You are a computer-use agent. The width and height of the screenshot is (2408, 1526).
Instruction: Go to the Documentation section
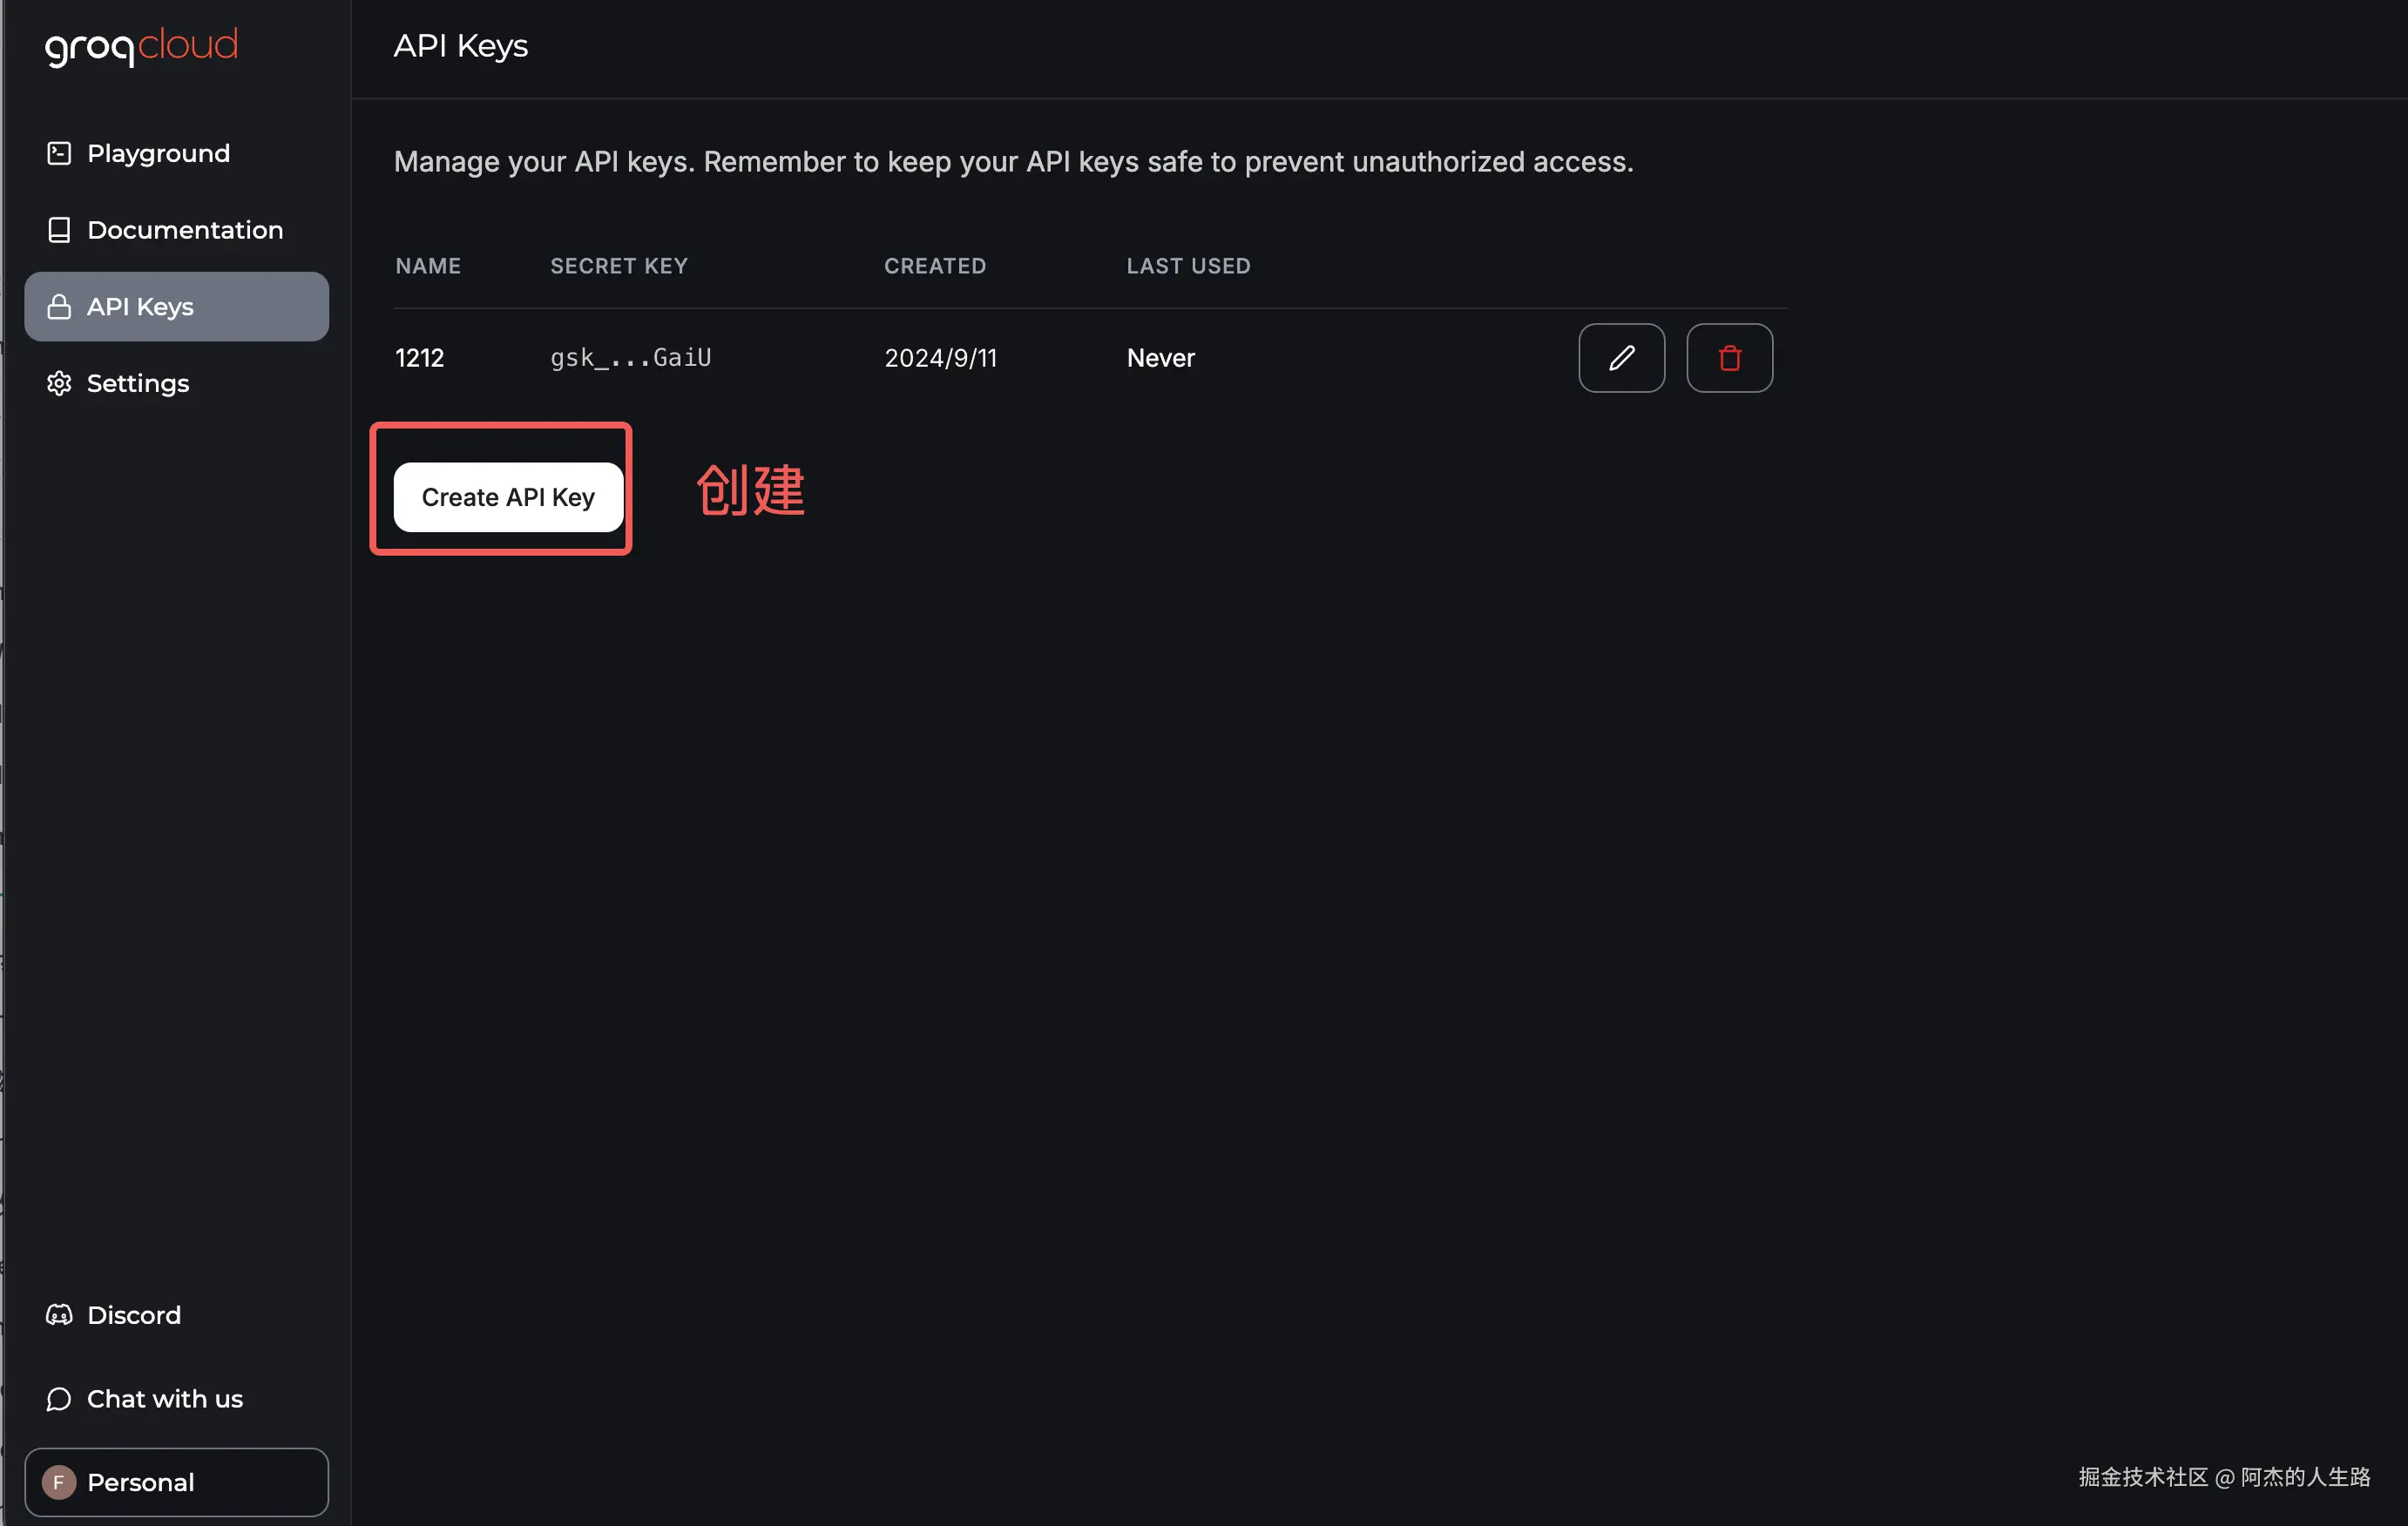pos(185,230)
